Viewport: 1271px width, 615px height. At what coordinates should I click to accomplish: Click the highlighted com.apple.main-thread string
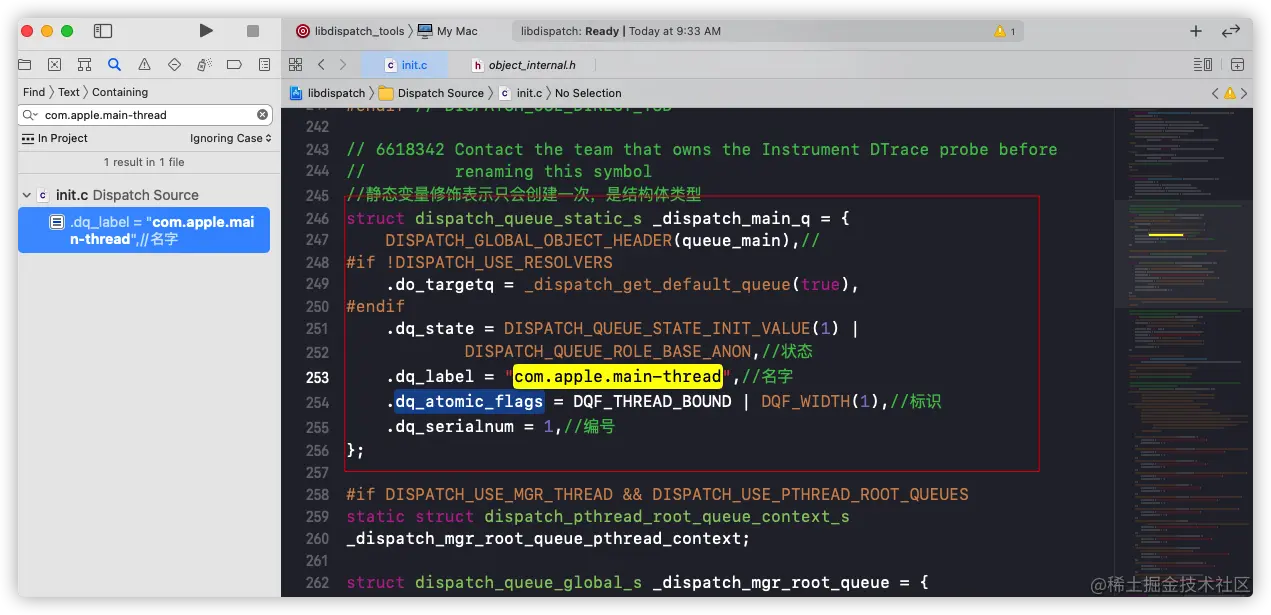617,377
